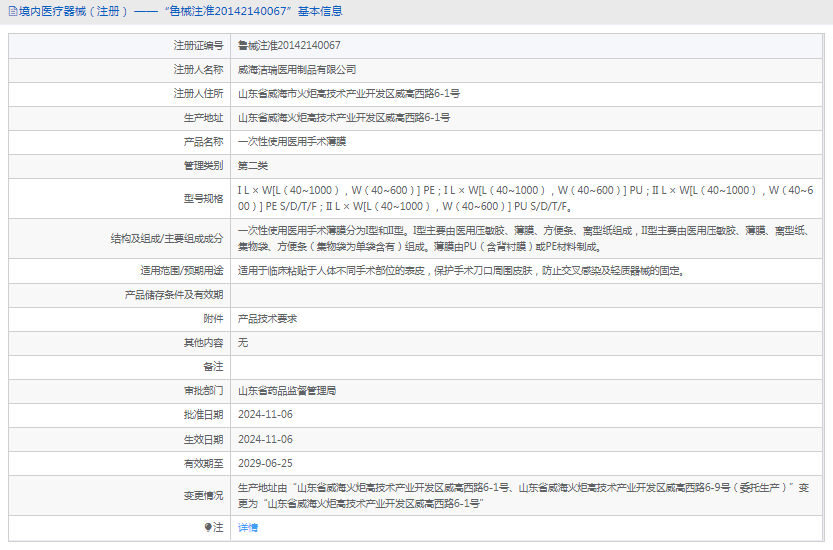The height and width of the screenshot is (550, 833).
Task: Select attachment value 产品技术要求
Action: click(x=267, y=319)
